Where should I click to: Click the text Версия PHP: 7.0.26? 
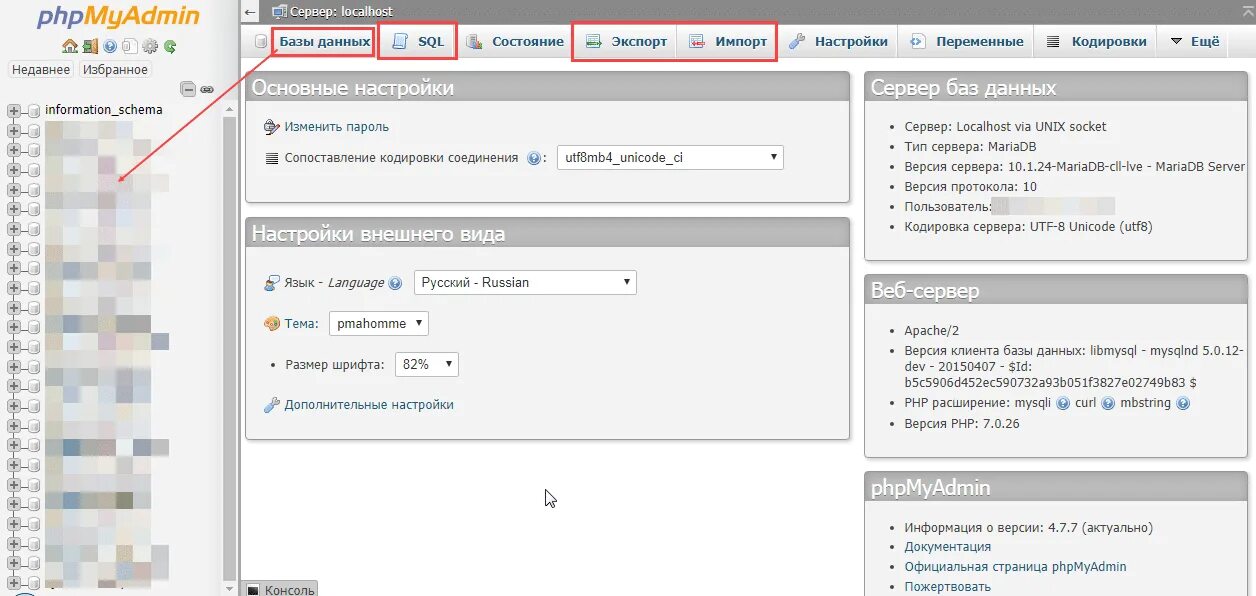(x=962, y=424)
